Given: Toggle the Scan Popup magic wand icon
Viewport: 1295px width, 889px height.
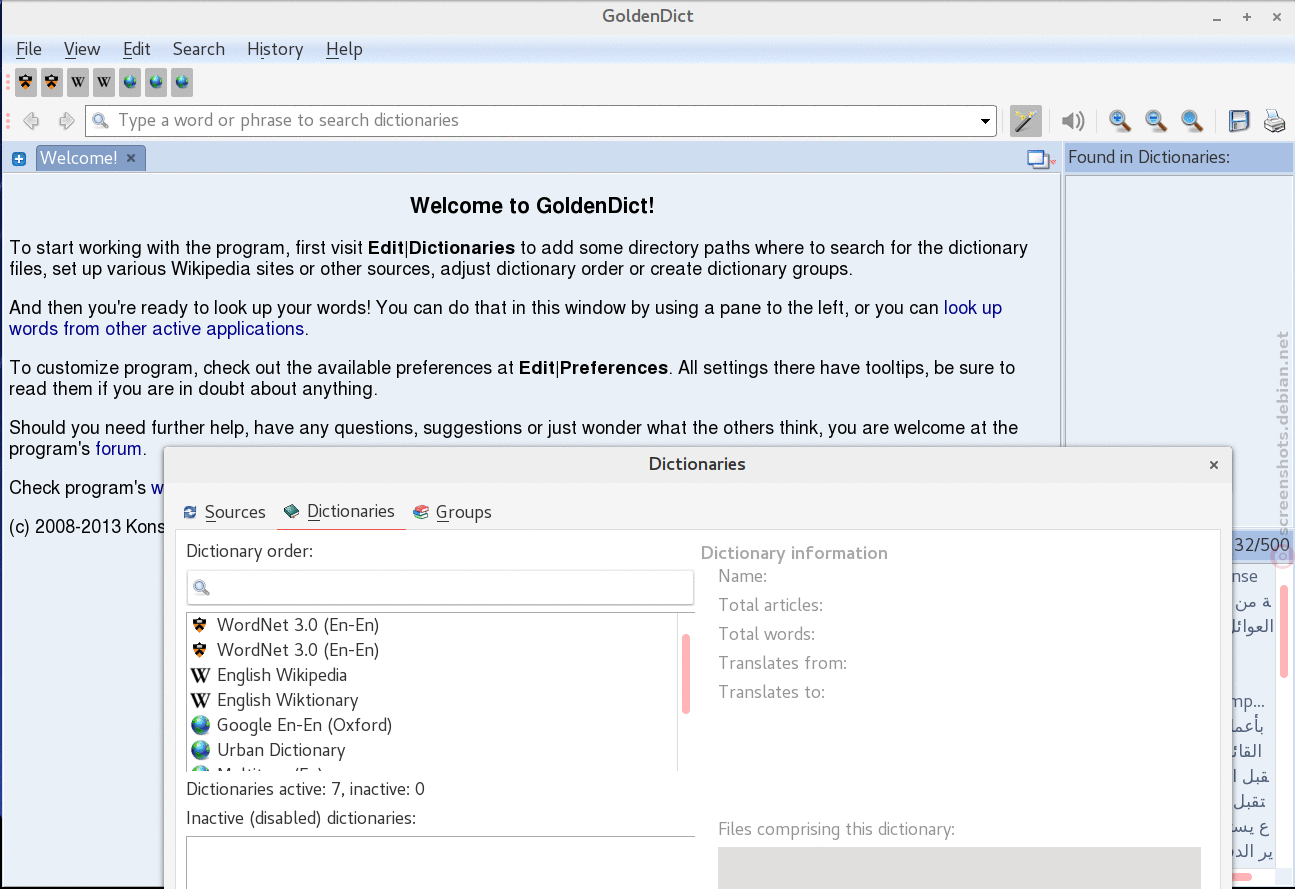Looking at the screenshot, I should click(1025, 121).
